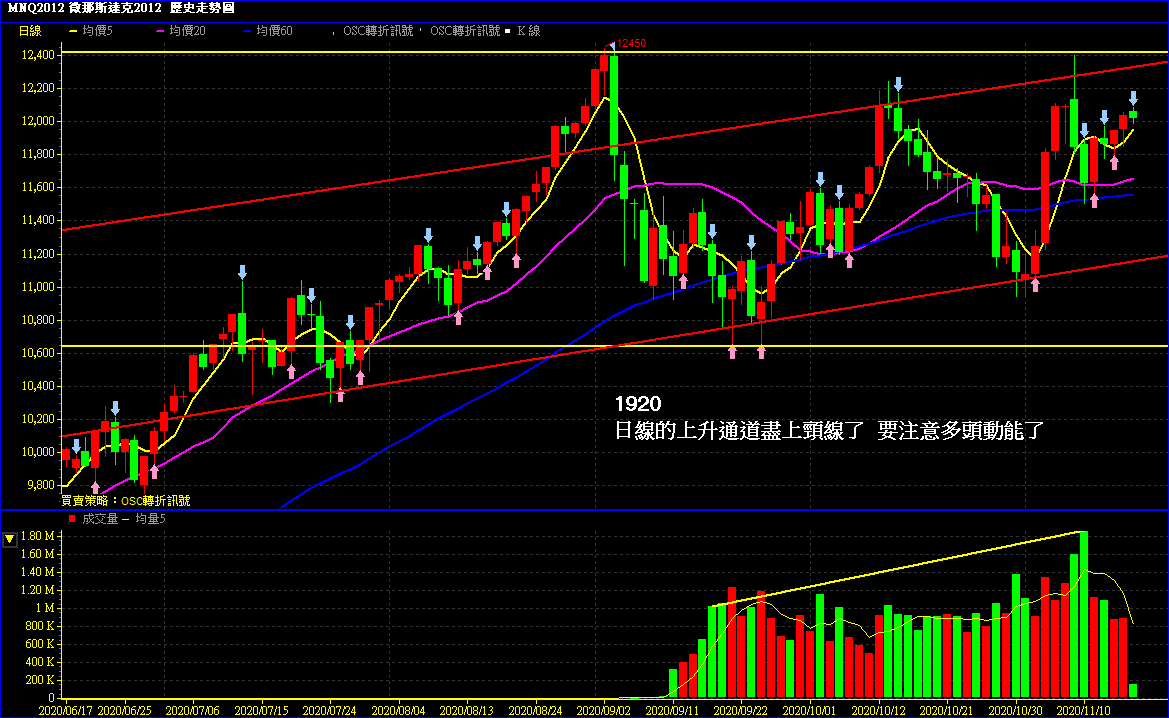This screenshot has height=718, width=1169.
Task: Click the 10,000 price axis label
Action: [38, 452]
